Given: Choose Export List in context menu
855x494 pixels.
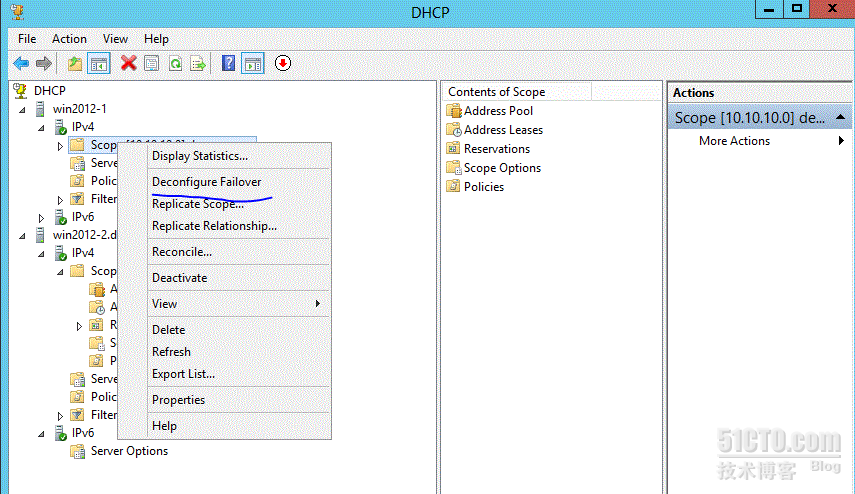Looking at the screenshot, I should pyautogui.click(x=239, y=374).
